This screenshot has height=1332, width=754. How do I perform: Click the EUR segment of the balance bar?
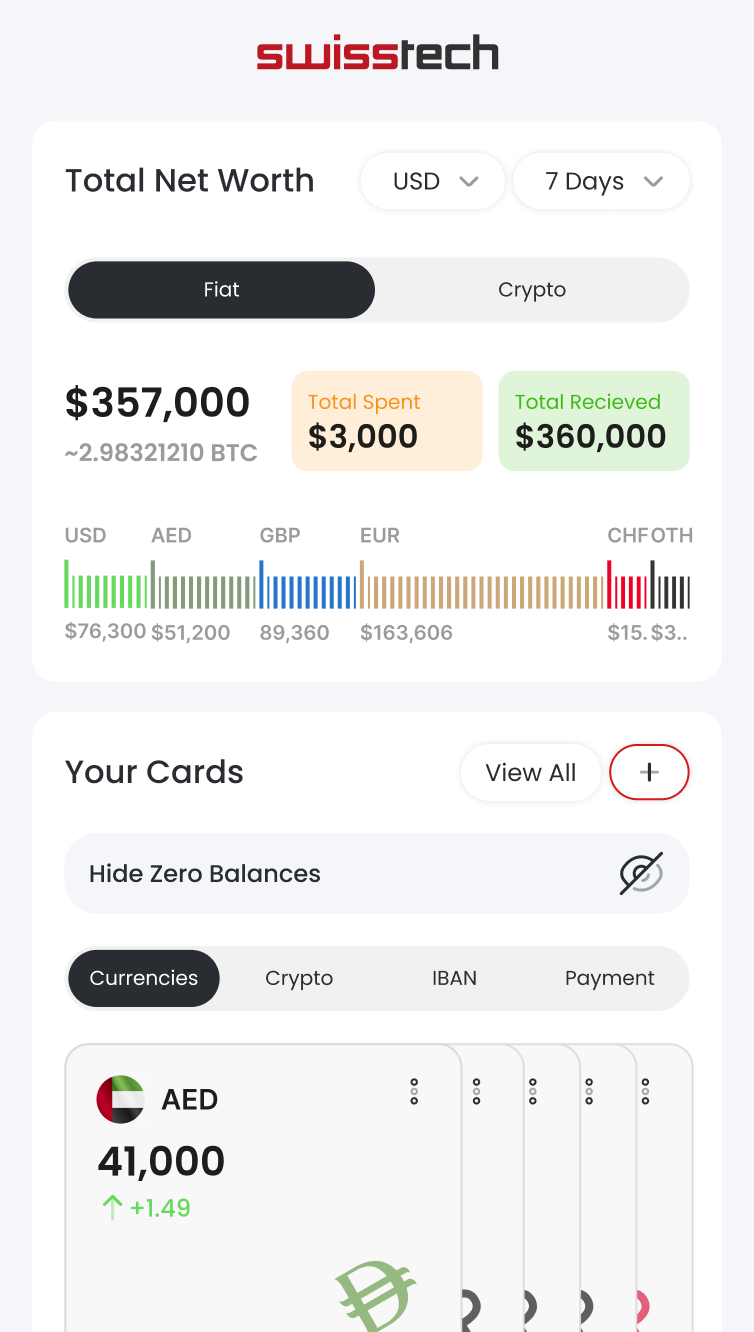tap(482, 591)
